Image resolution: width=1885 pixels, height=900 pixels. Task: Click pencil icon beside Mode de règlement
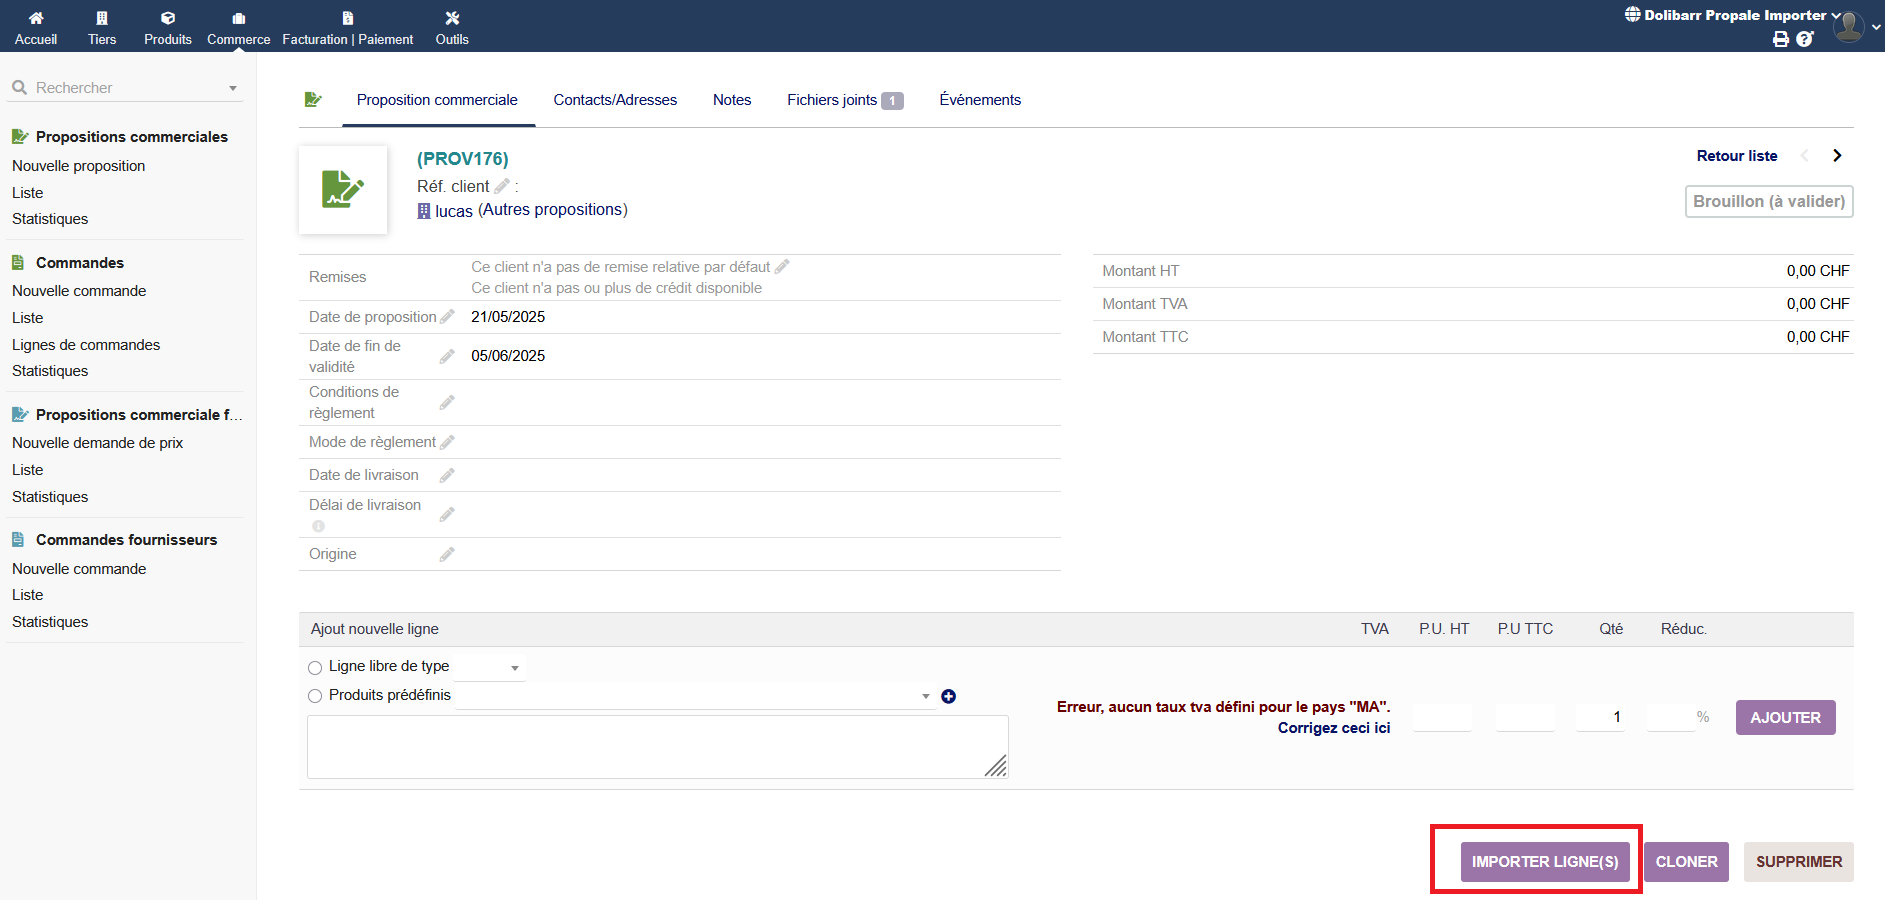(x=447, y=442)
